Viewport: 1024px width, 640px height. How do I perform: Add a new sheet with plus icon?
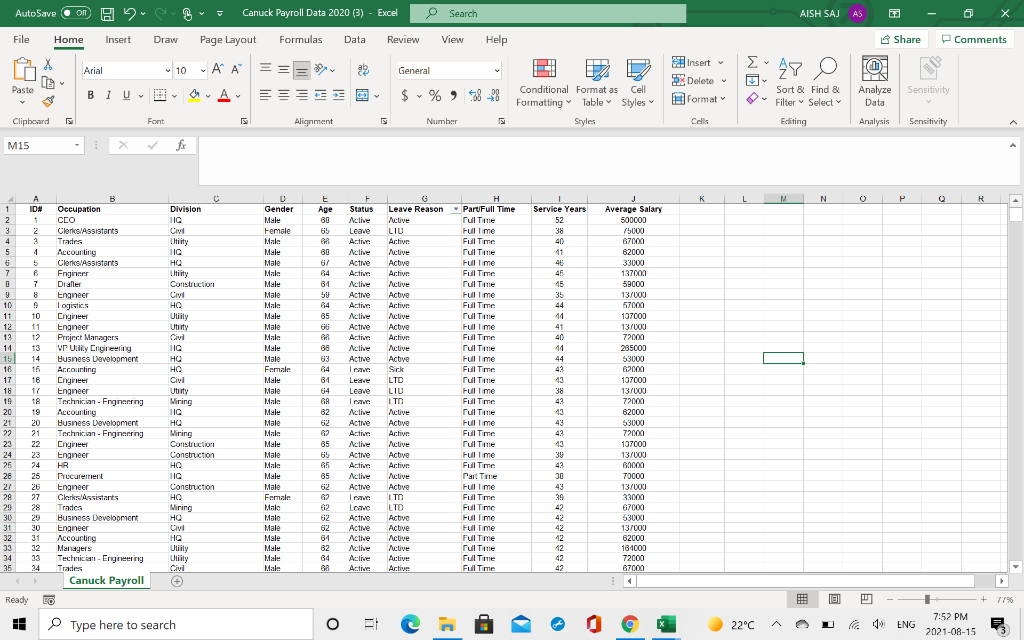[177, 581]
